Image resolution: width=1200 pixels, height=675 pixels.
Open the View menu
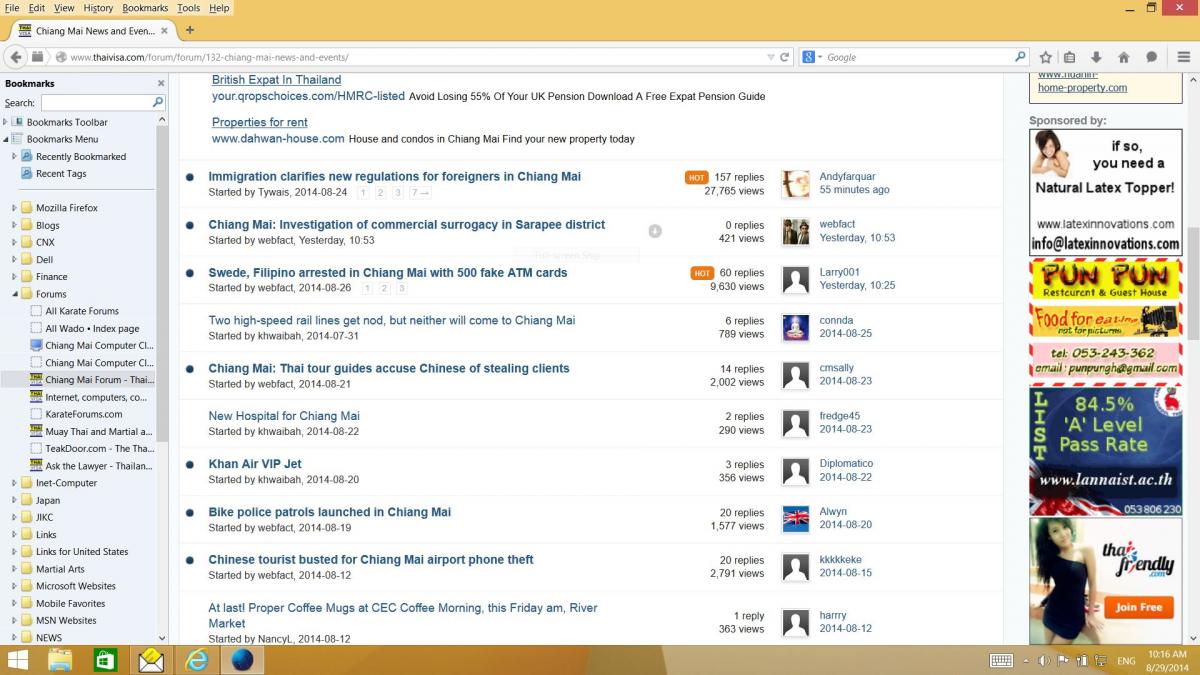tap(64, 8)
